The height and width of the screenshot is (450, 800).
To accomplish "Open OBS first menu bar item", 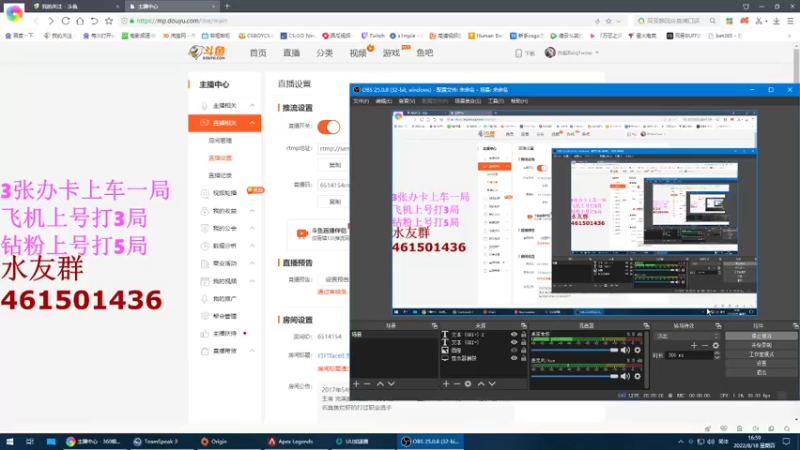I will (361, 101).
